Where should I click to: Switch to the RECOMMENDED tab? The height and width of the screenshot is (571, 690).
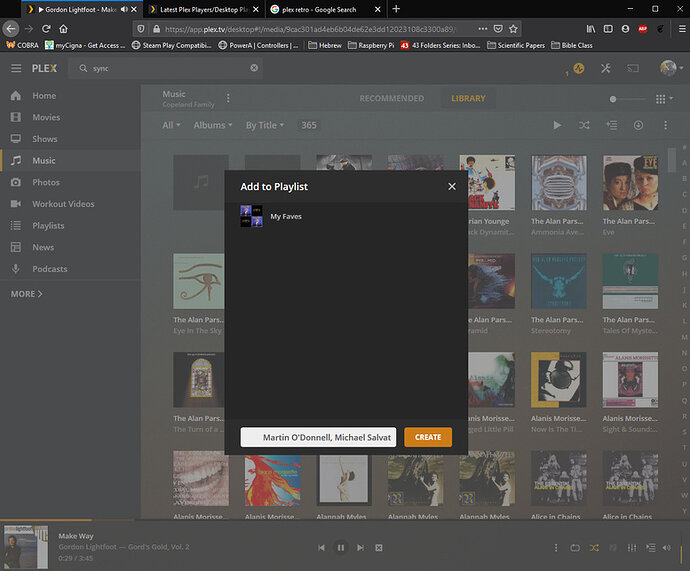392,99
